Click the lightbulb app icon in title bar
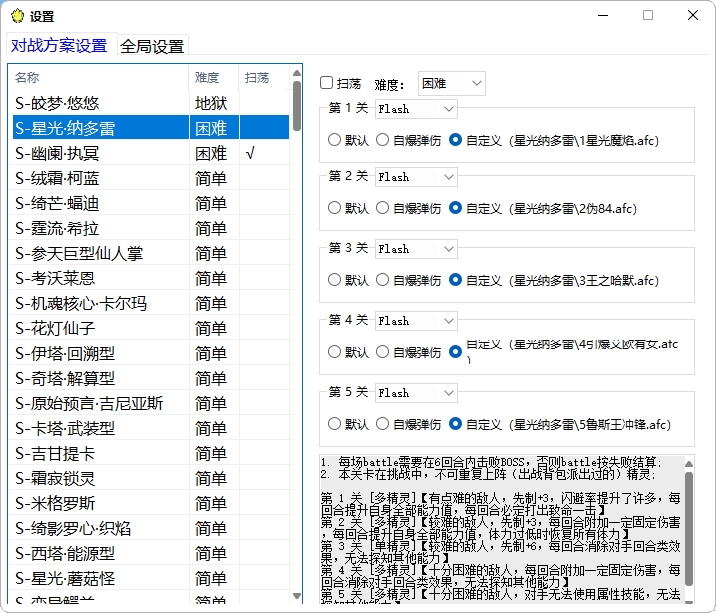716x613 pixels. click(x=16, y=16)
